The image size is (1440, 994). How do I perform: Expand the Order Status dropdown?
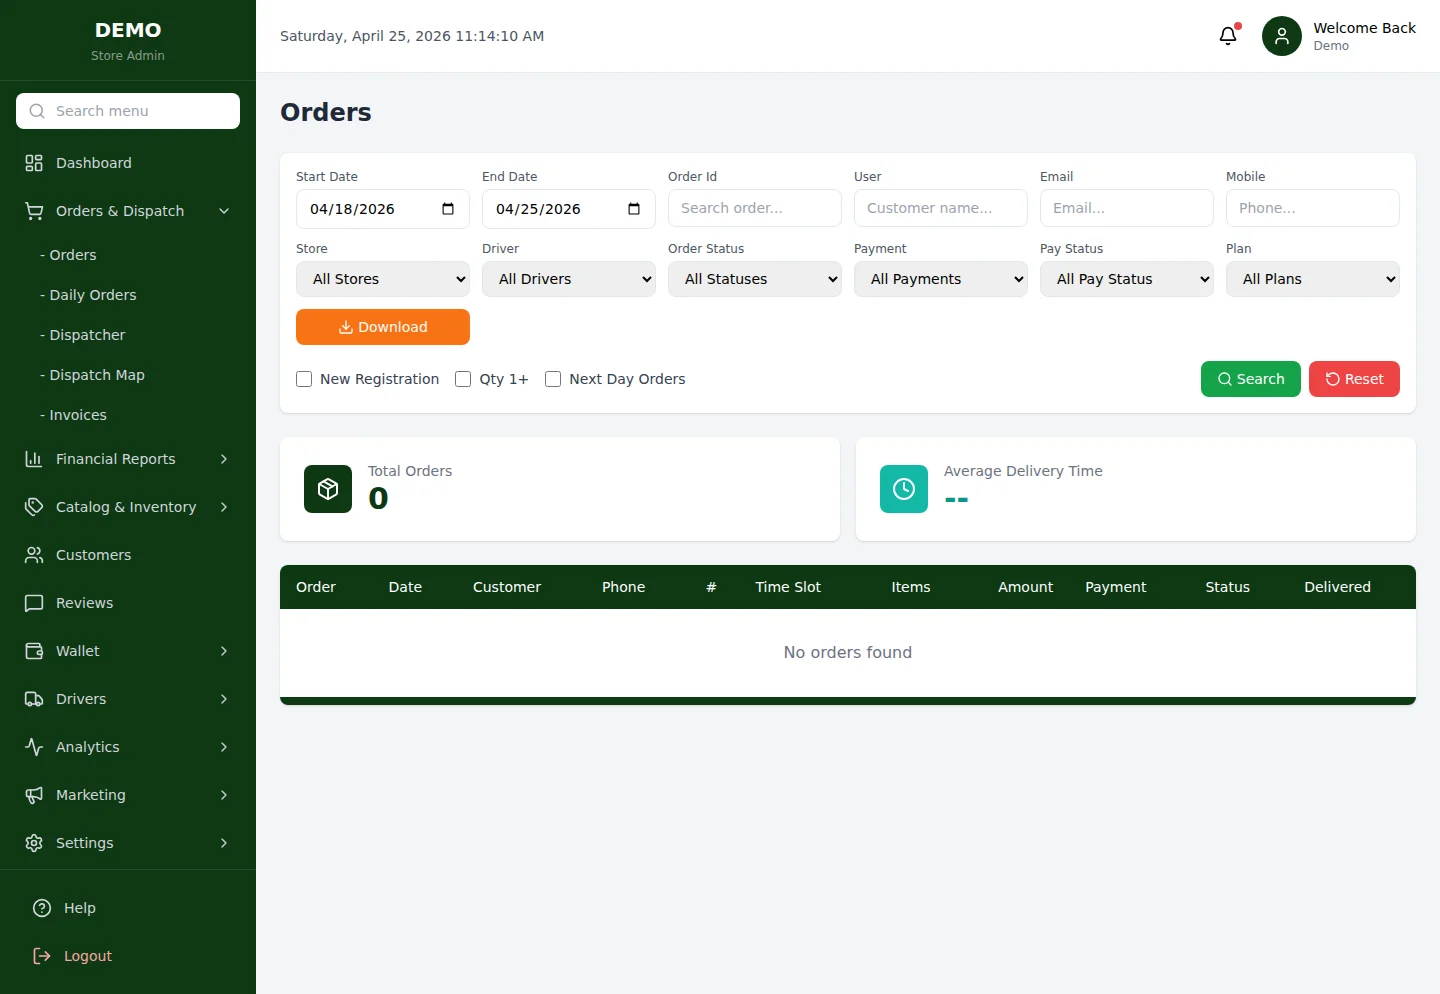click(754, 279)
